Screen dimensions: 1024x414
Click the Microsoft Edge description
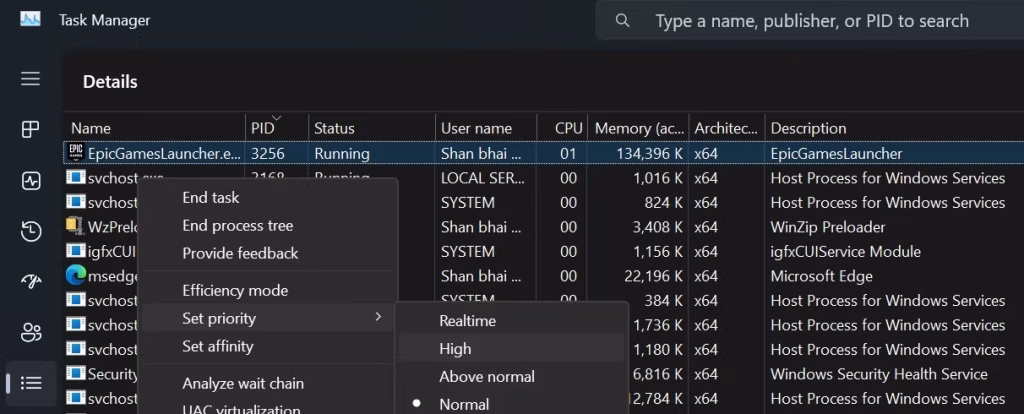click(822, 276)
